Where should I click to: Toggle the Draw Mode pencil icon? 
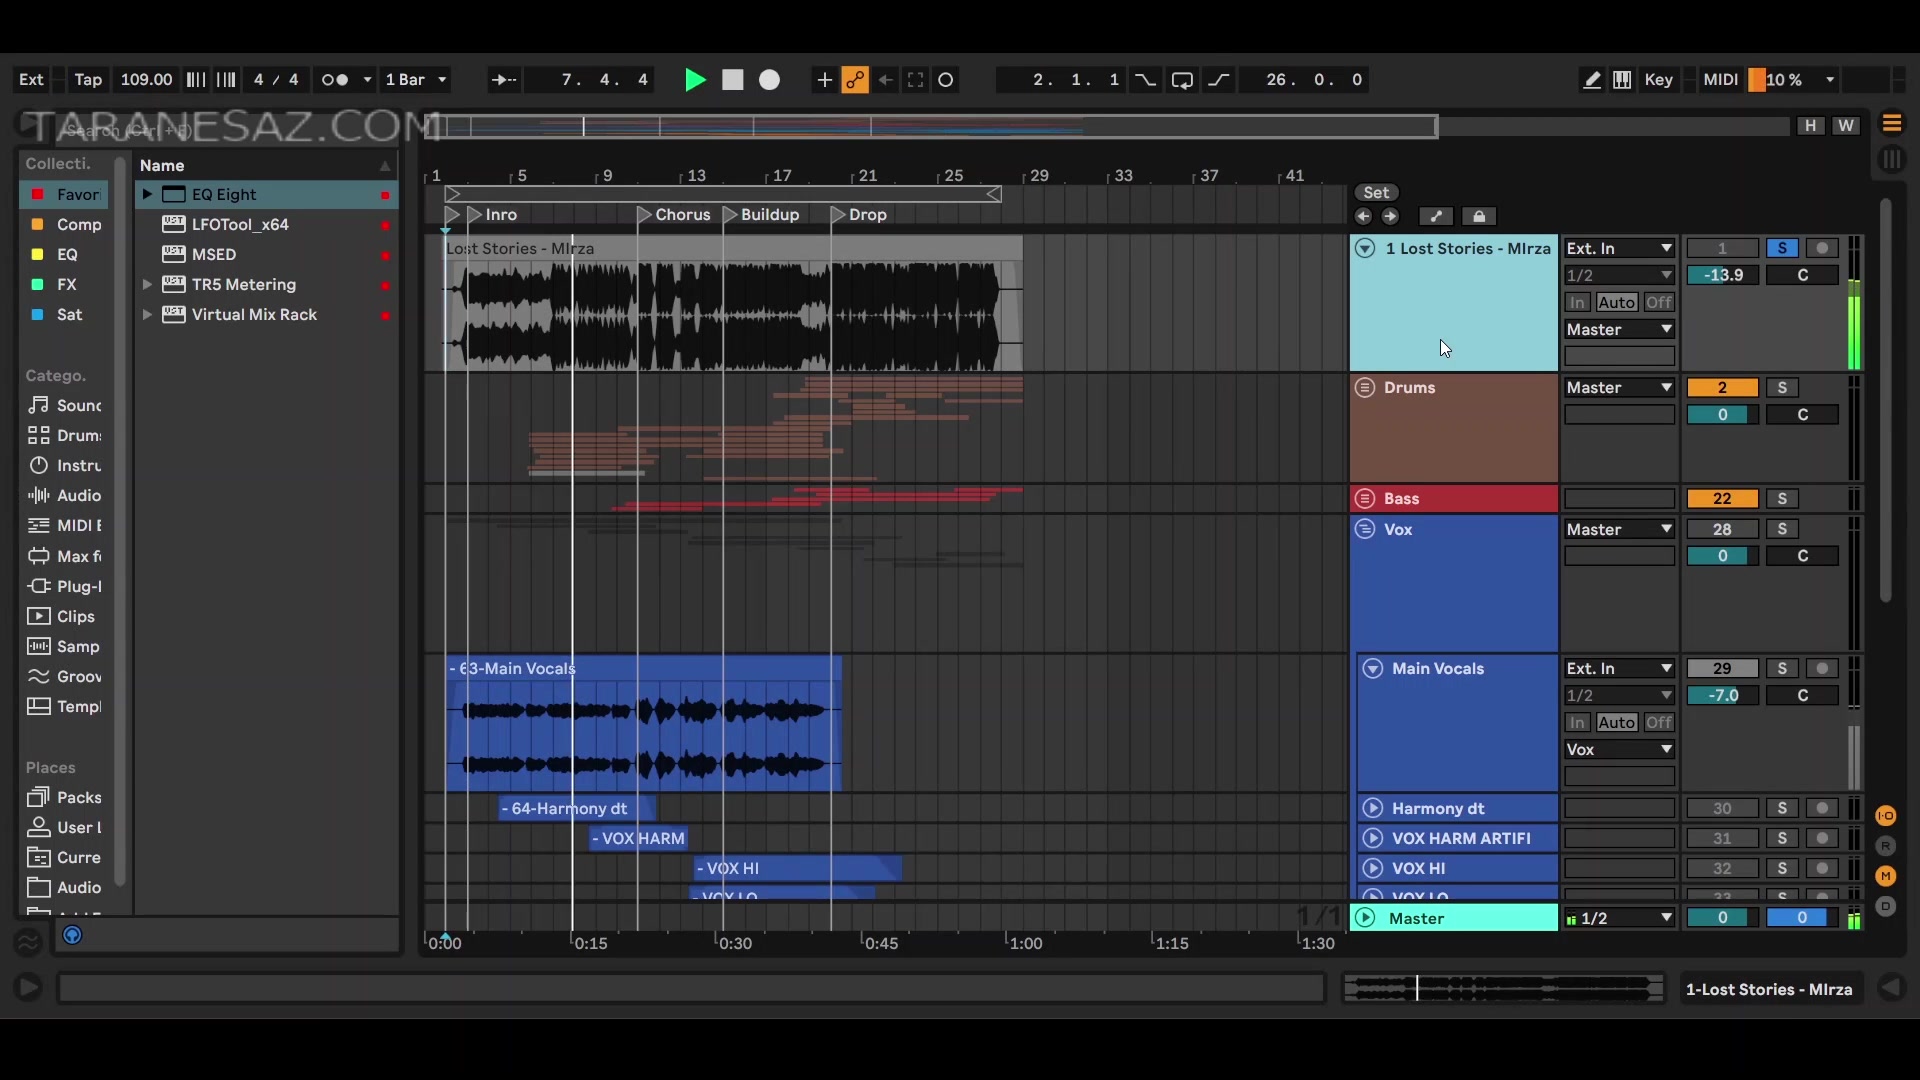click(x=1592, y=80)
